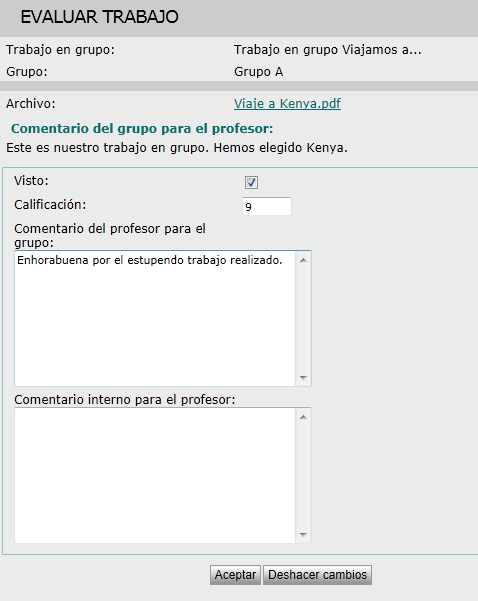Image resolution: width=478 pixels, height=601 pixels.
Task: Click the Calificación input field
Action: (267, 206)
